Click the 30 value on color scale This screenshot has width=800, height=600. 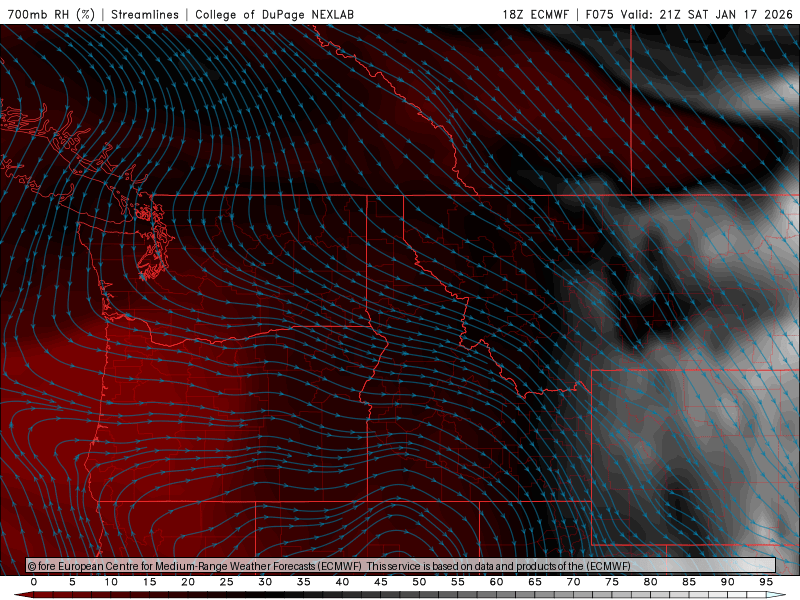click(265, 582)
